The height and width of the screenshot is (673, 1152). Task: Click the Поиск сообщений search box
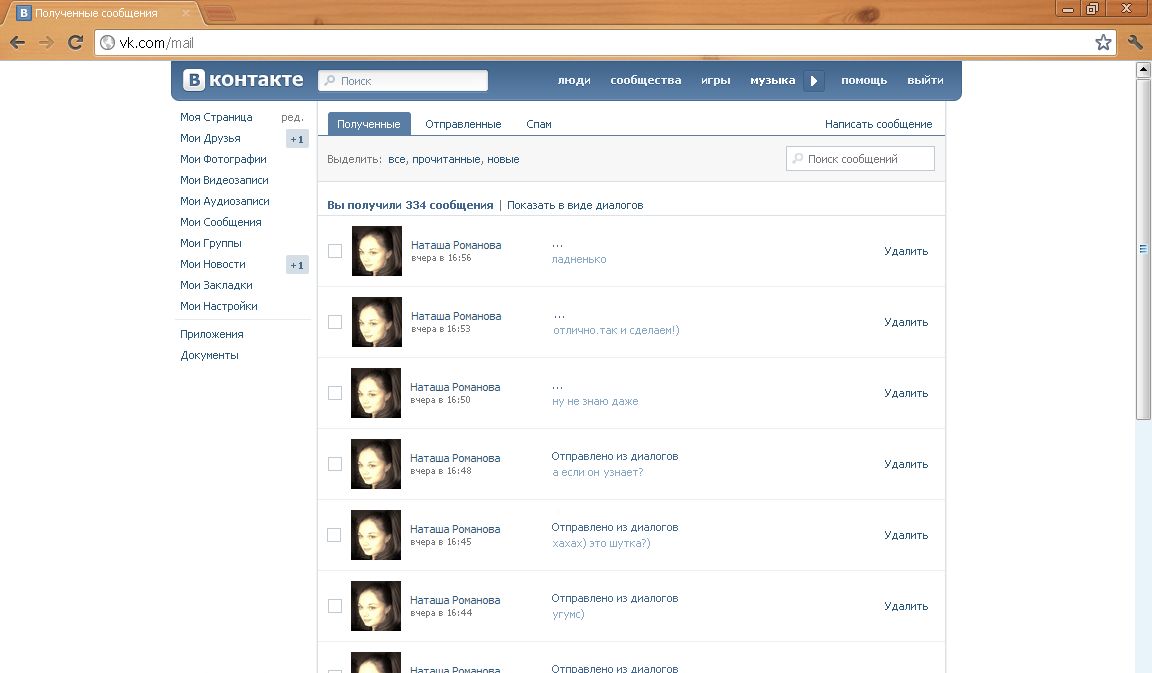(860, 159)
